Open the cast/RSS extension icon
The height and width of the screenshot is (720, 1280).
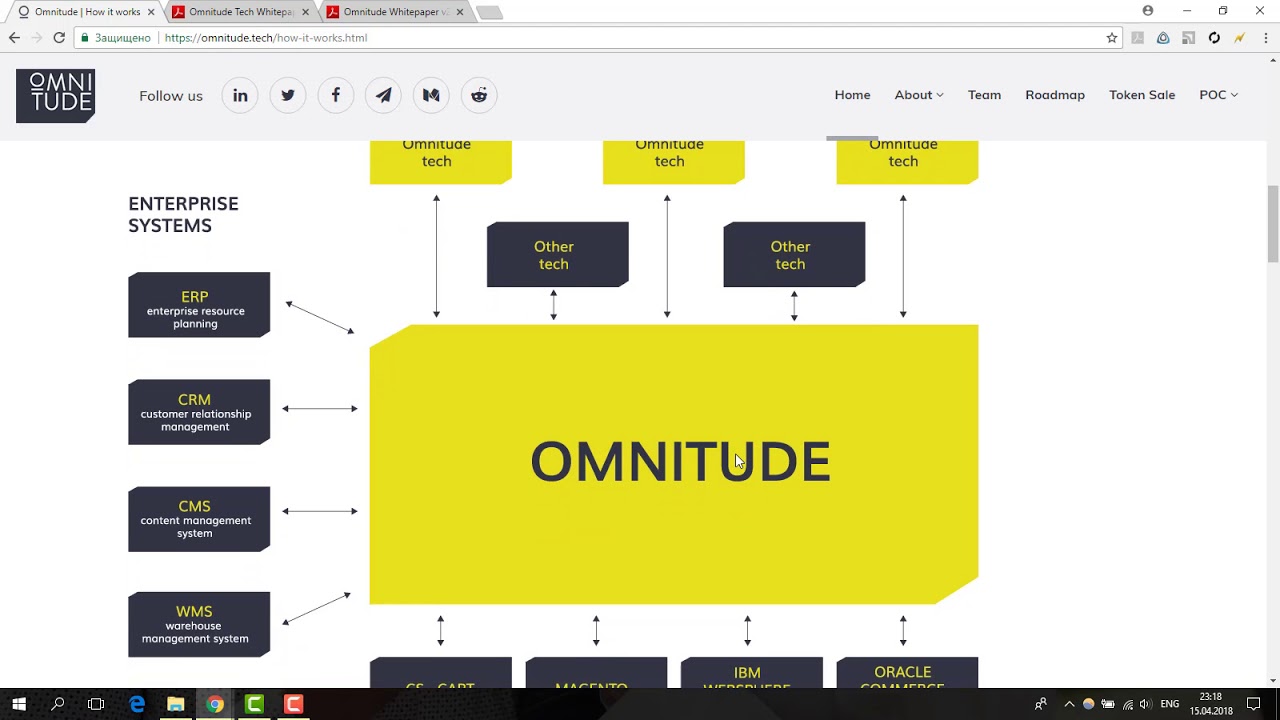1189,38
